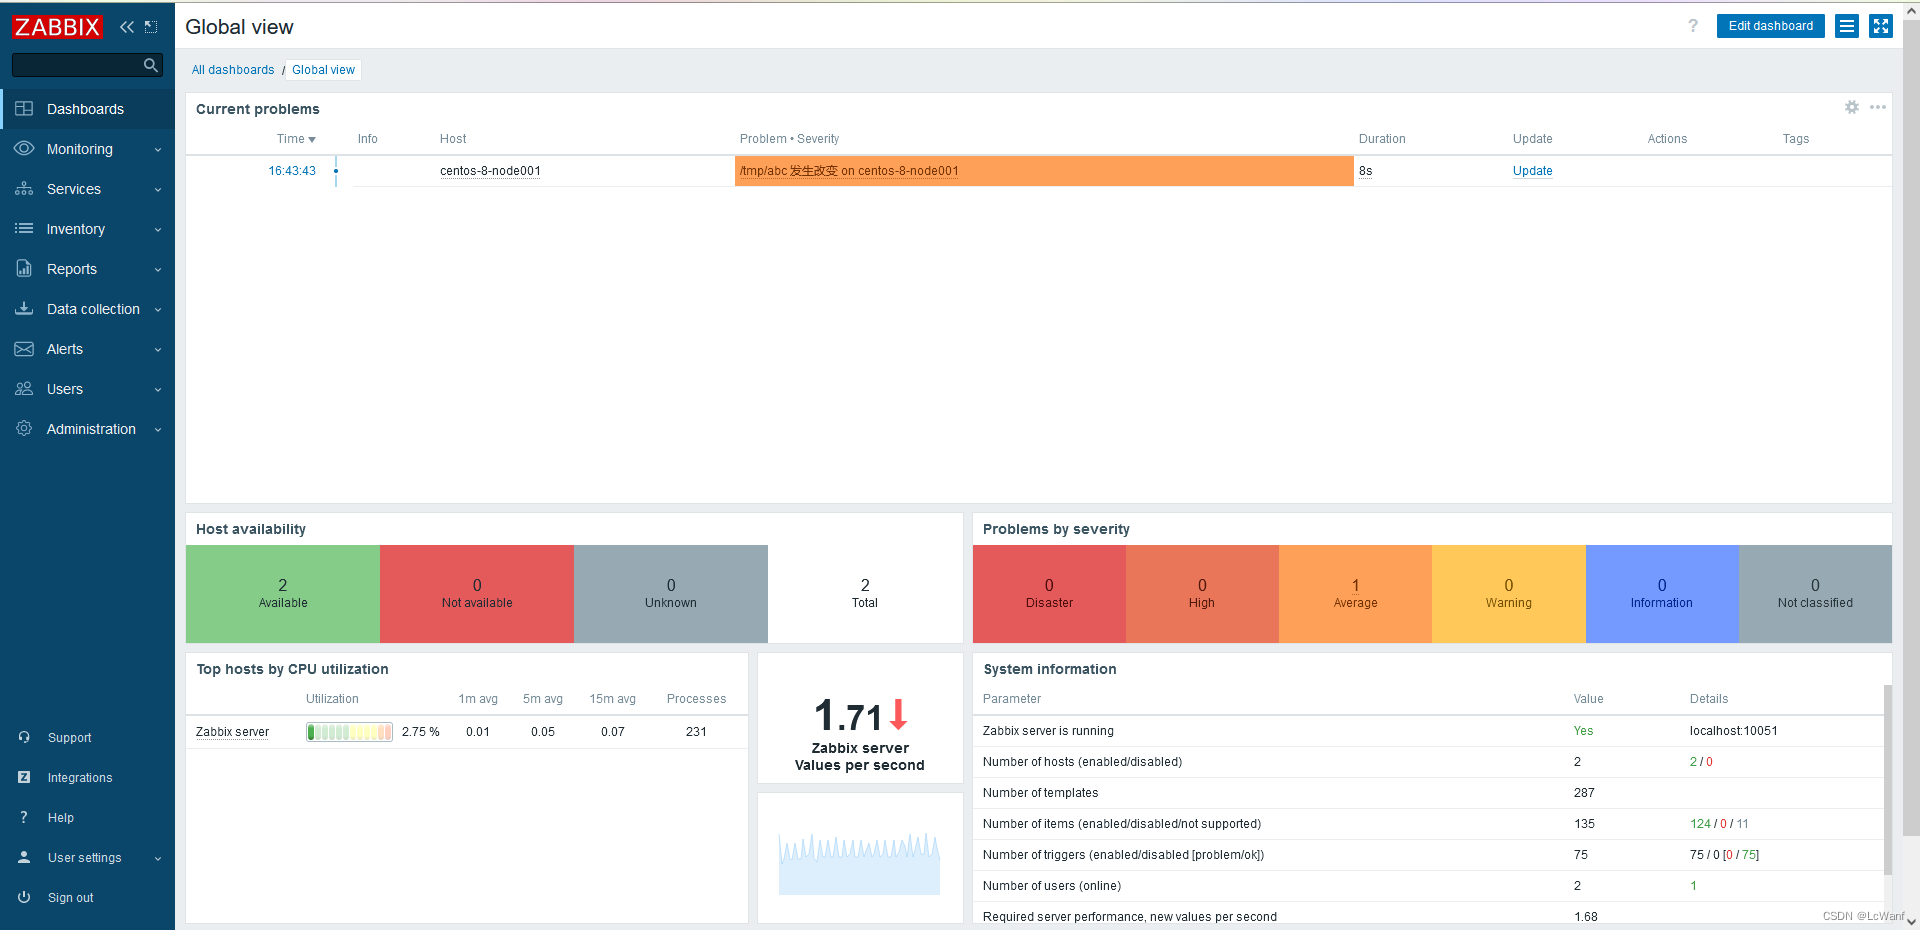The image size is (1920, 930).
Task: Click the orange Average severity tile
Action: click(1355, 594)
